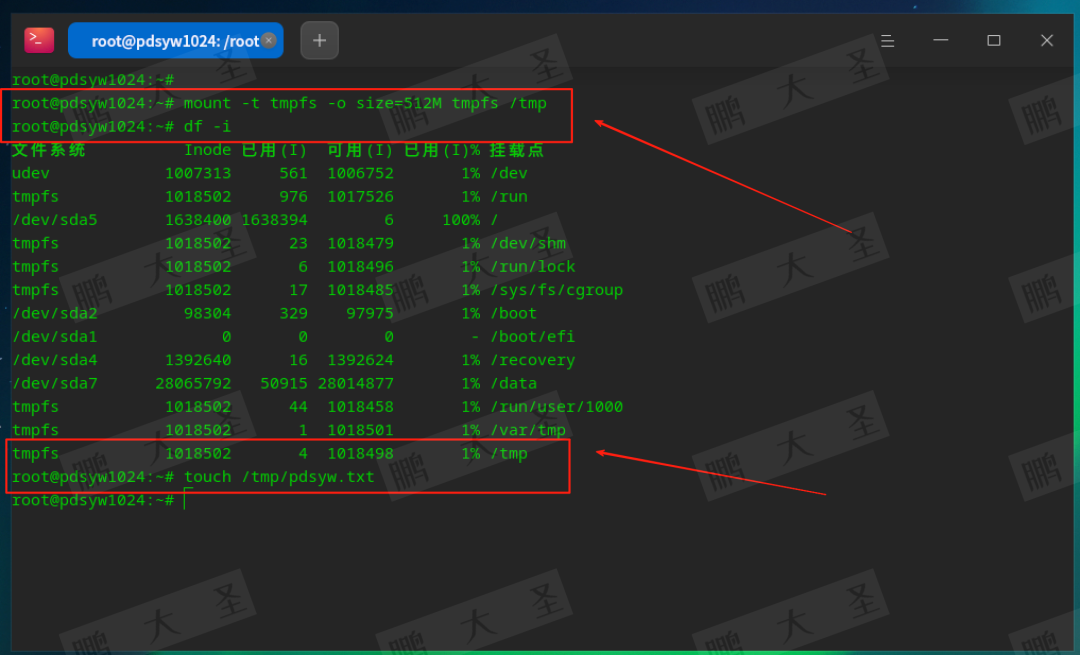Click the udev filesystem row
Viewport: 1080px width, 655px height.
270,174
